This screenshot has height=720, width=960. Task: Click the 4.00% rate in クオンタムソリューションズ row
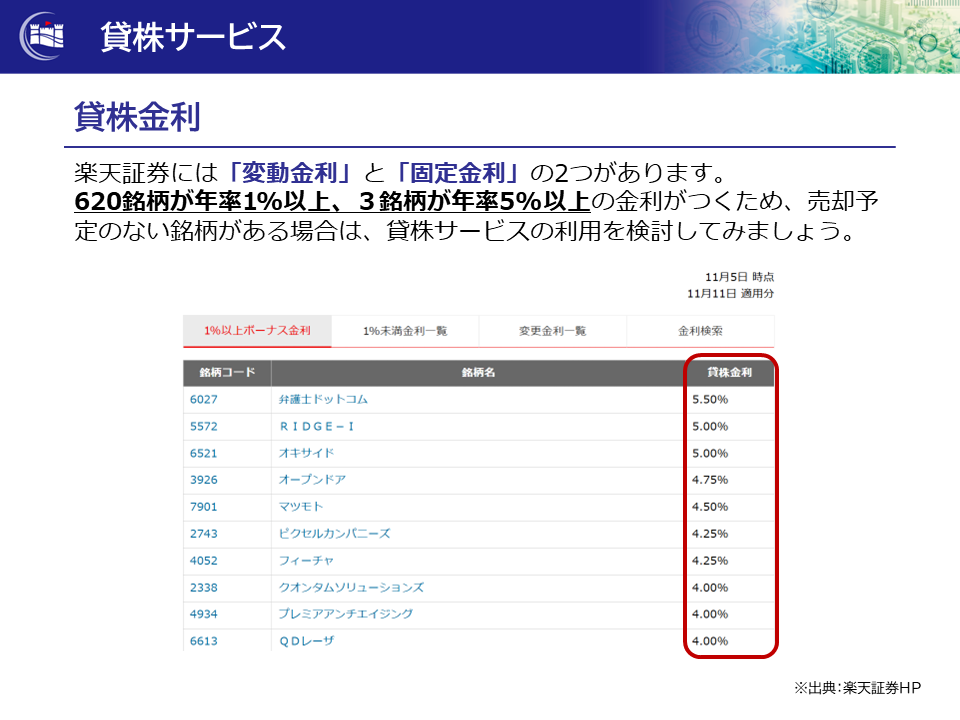click(710, 587)
